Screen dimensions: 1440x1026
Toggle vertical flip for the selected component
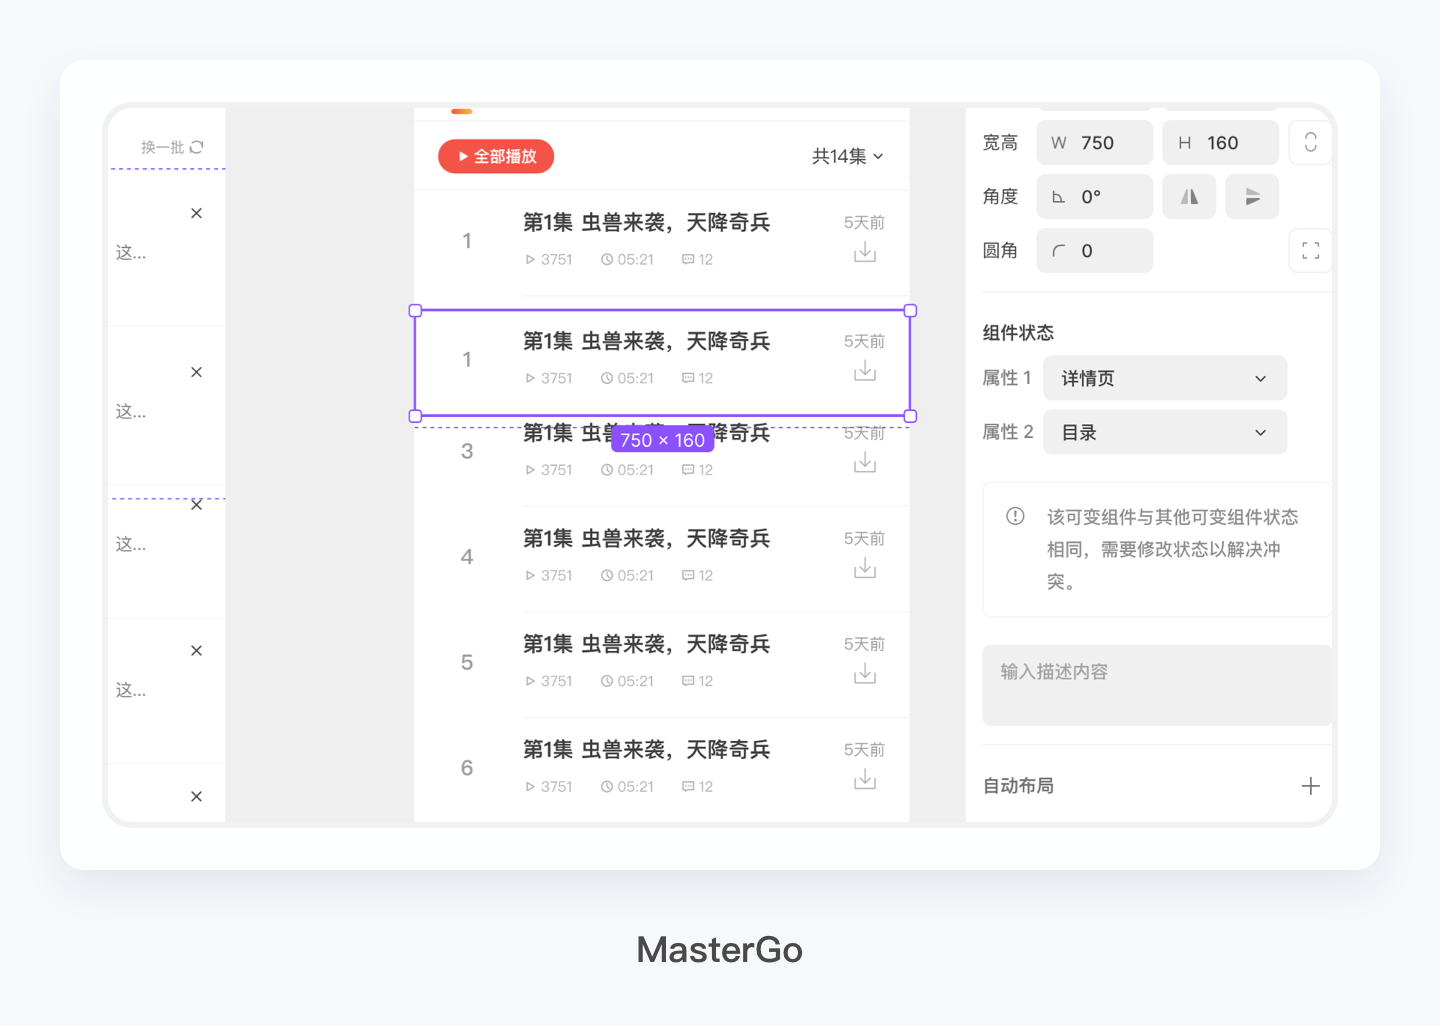[x=1252, y=196]
